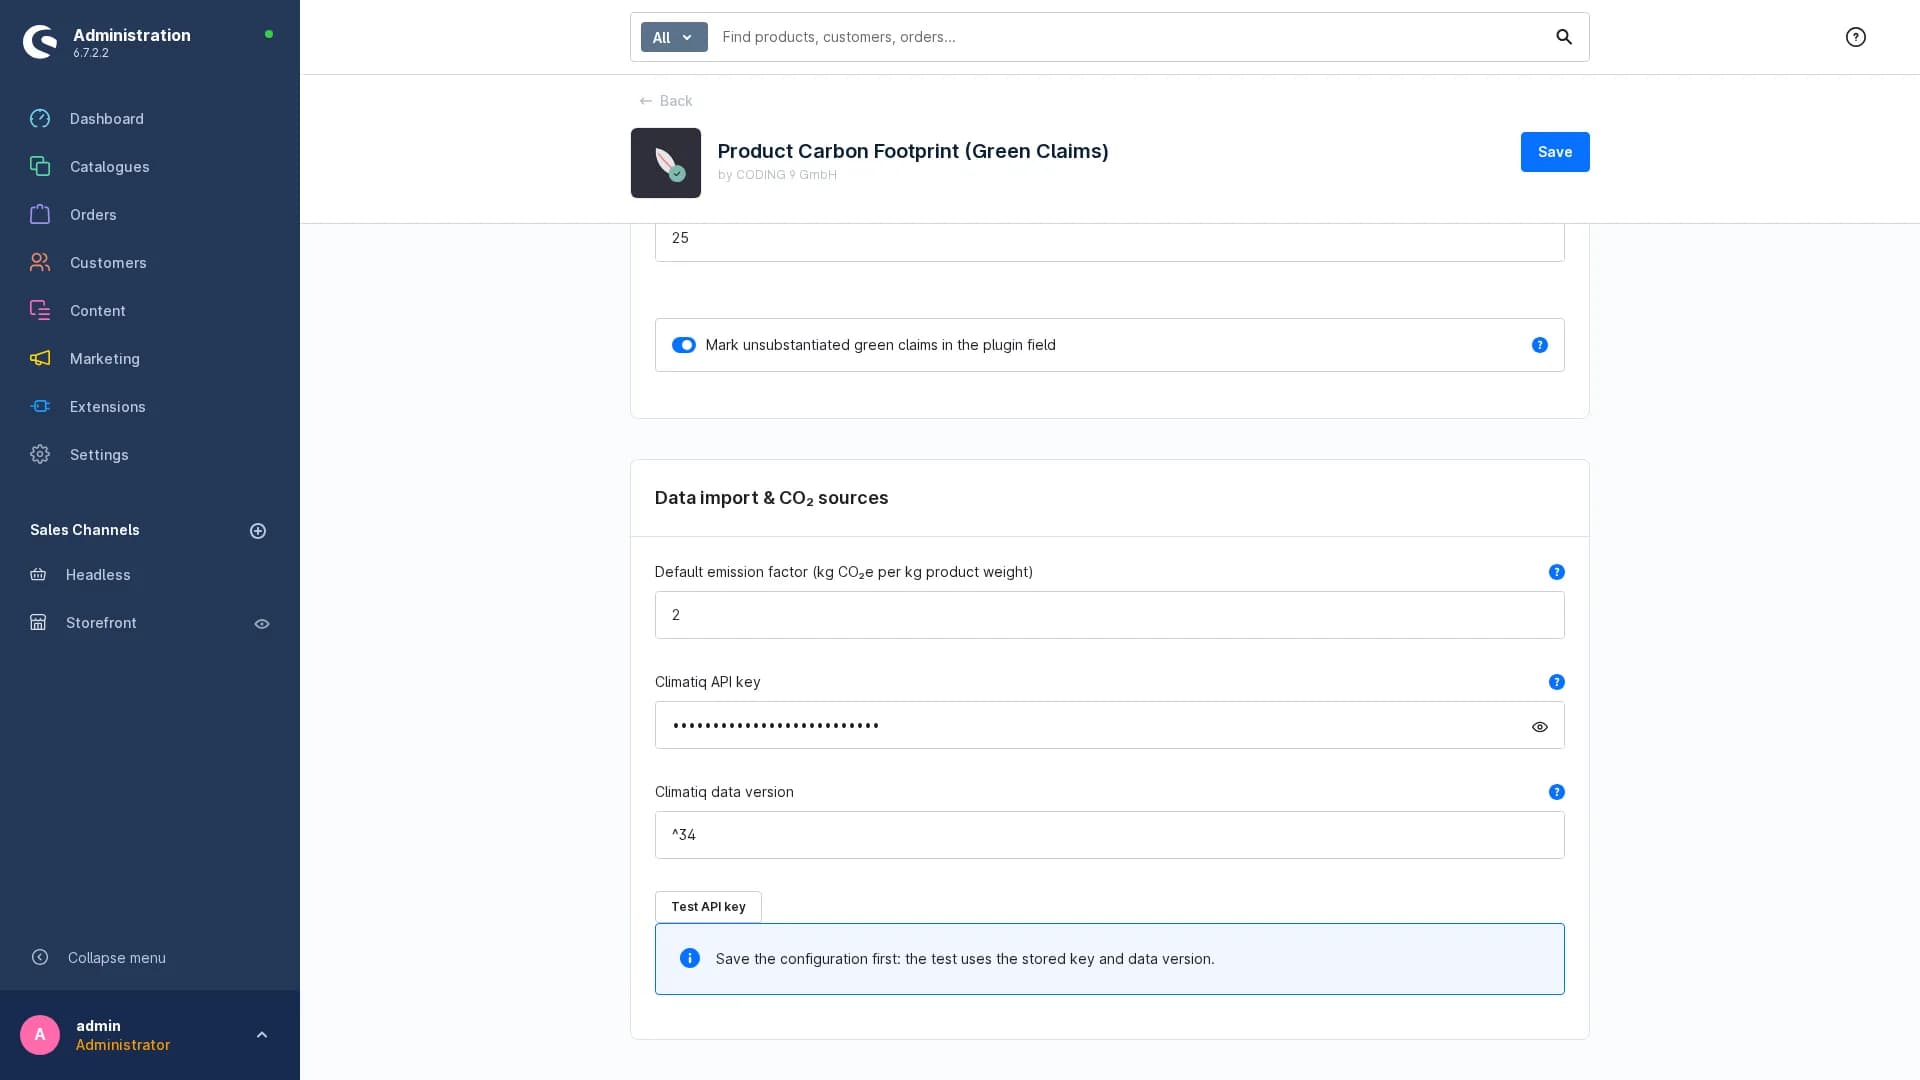Save the plugin configuration
This screenshot has width=1920, height=1080.
pos(1555,152)
